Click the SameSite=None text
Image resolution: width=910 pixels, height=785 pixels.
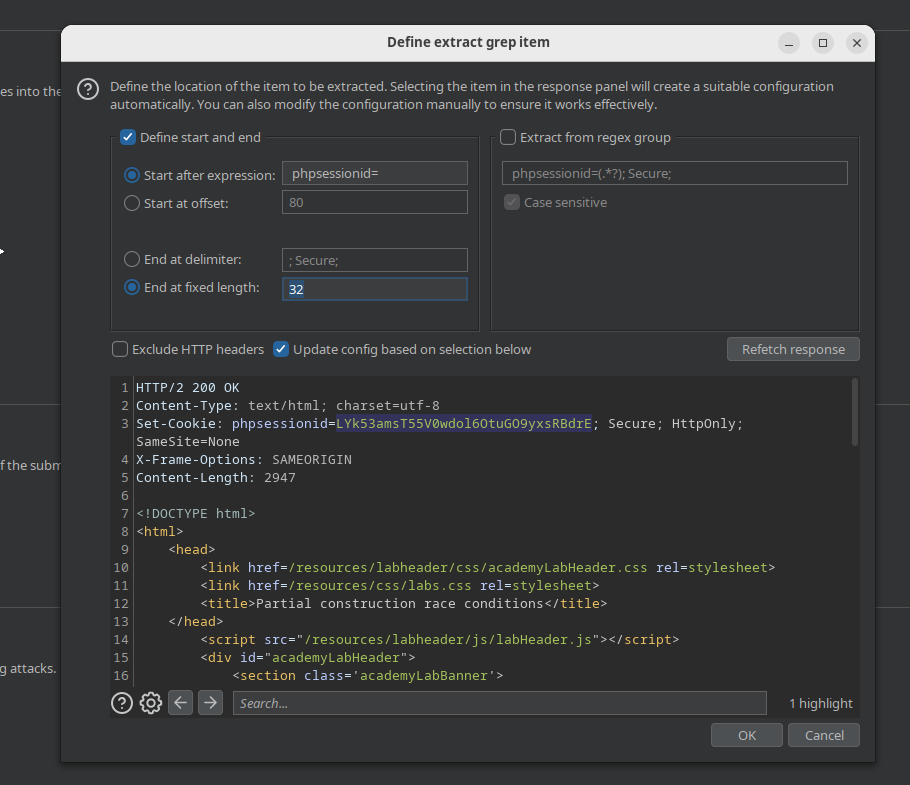[187, 442]
